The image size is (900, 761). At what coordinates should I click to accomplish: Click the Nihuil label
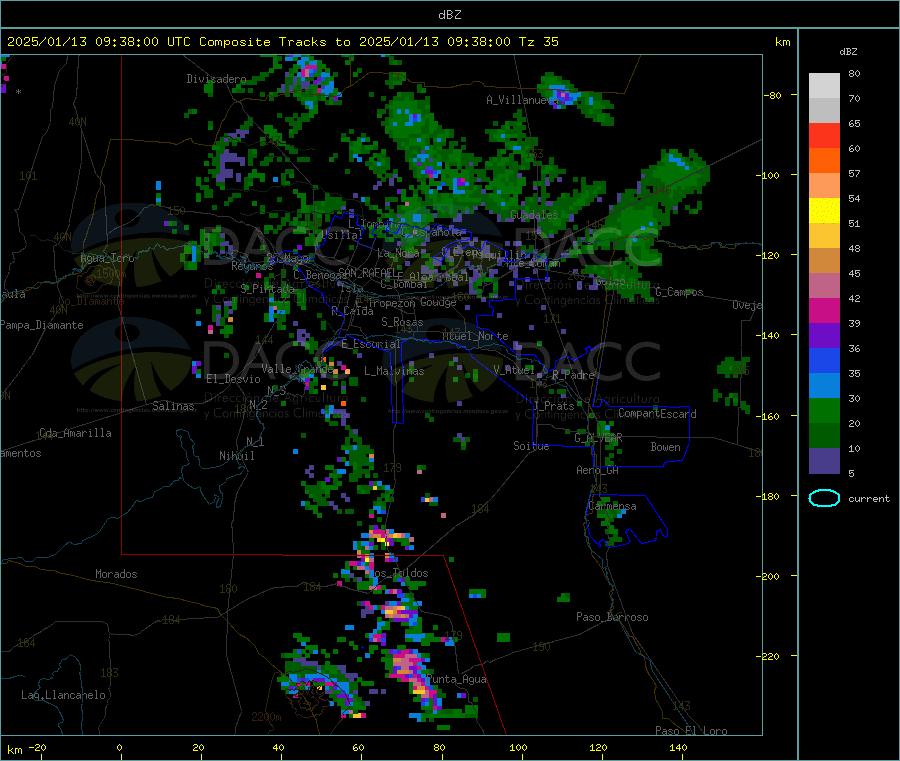236,456
